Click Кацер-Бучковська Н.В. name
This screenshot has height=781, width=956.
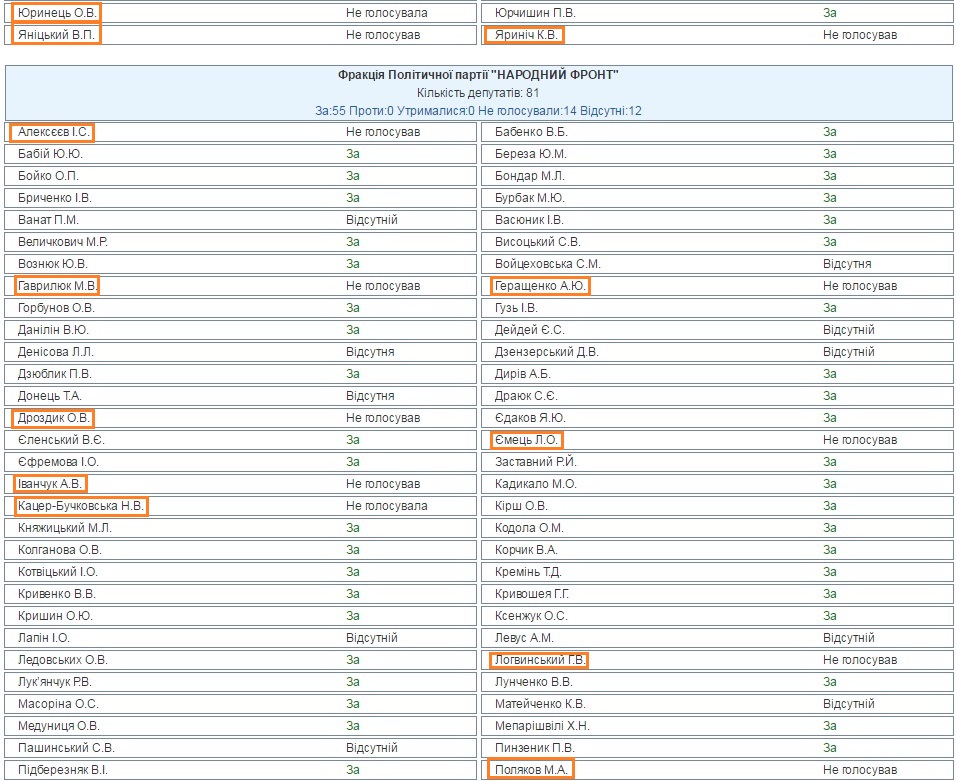[x=81, y=506]
